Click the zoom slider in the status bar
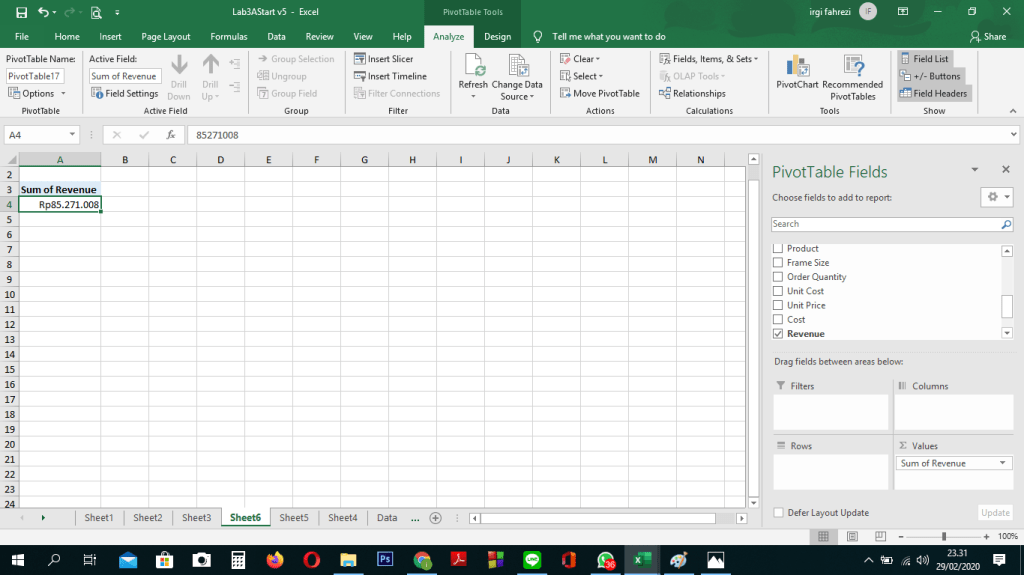Screen dimensions: 1024x575 pyautogui.click(x=944, y=537)
